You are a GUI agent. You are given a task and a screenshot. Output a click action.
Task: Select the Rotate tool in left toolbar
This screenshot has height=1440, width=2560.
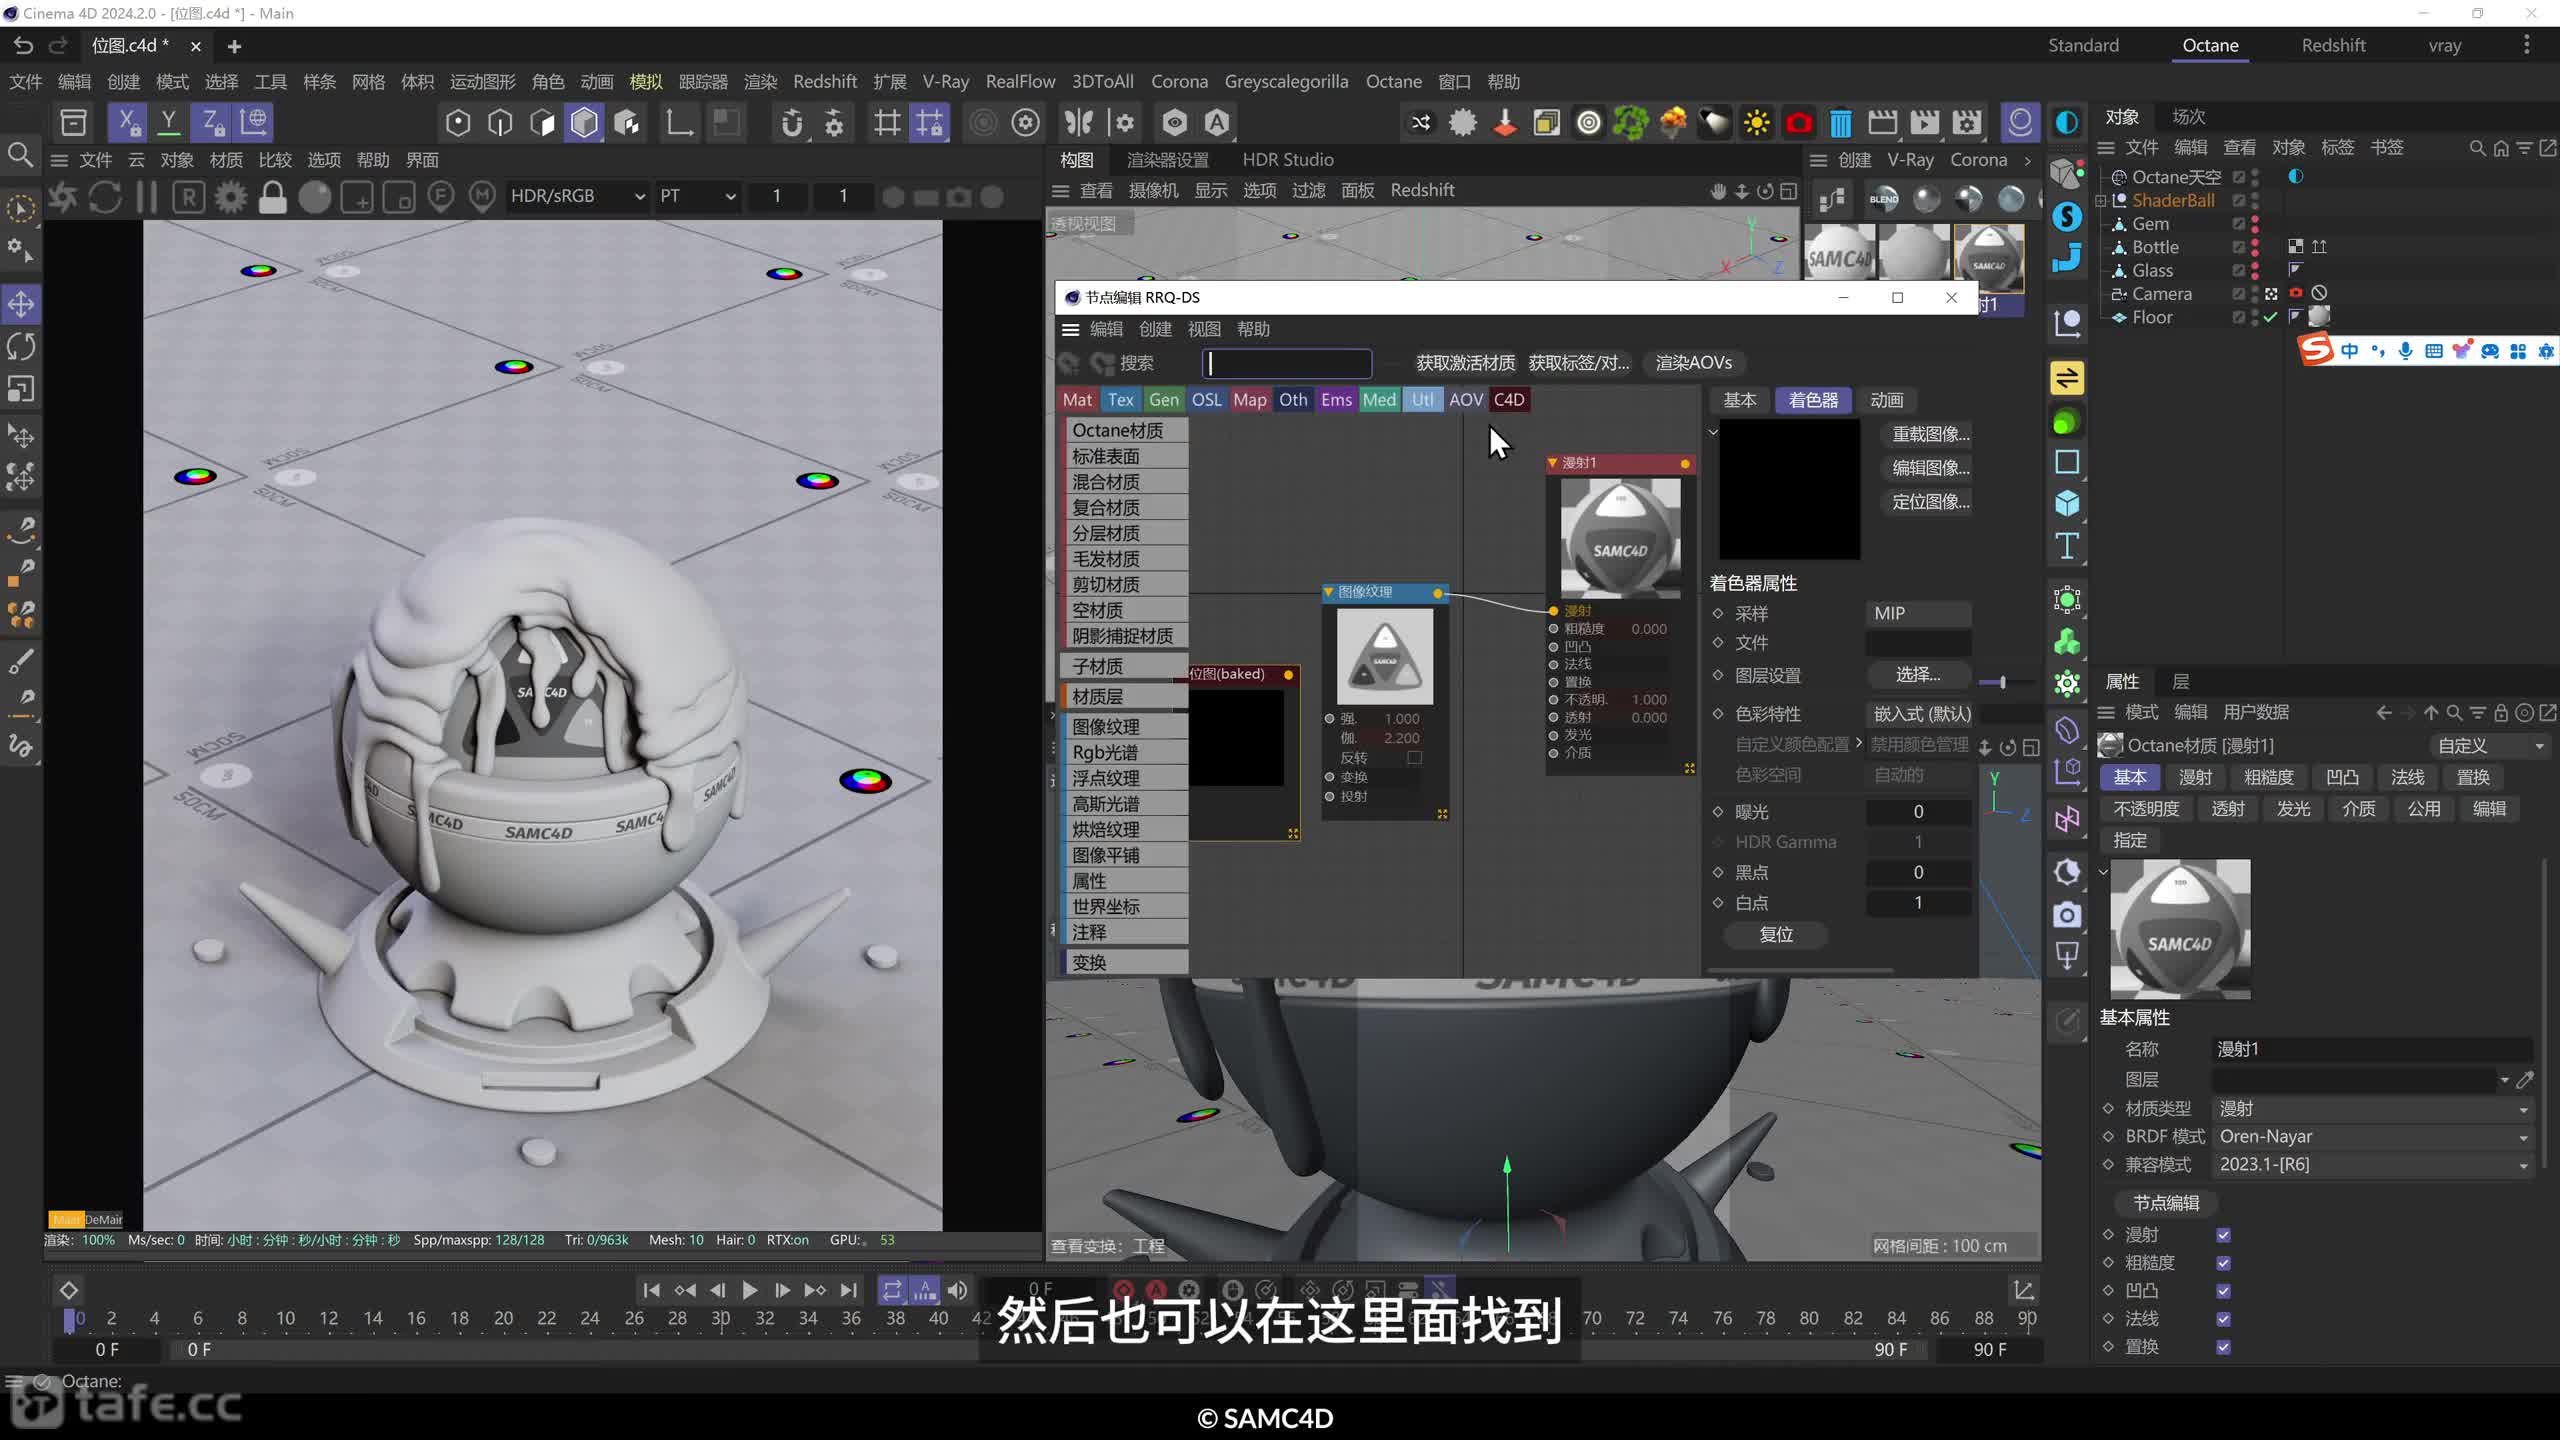(x=21, y=346)
